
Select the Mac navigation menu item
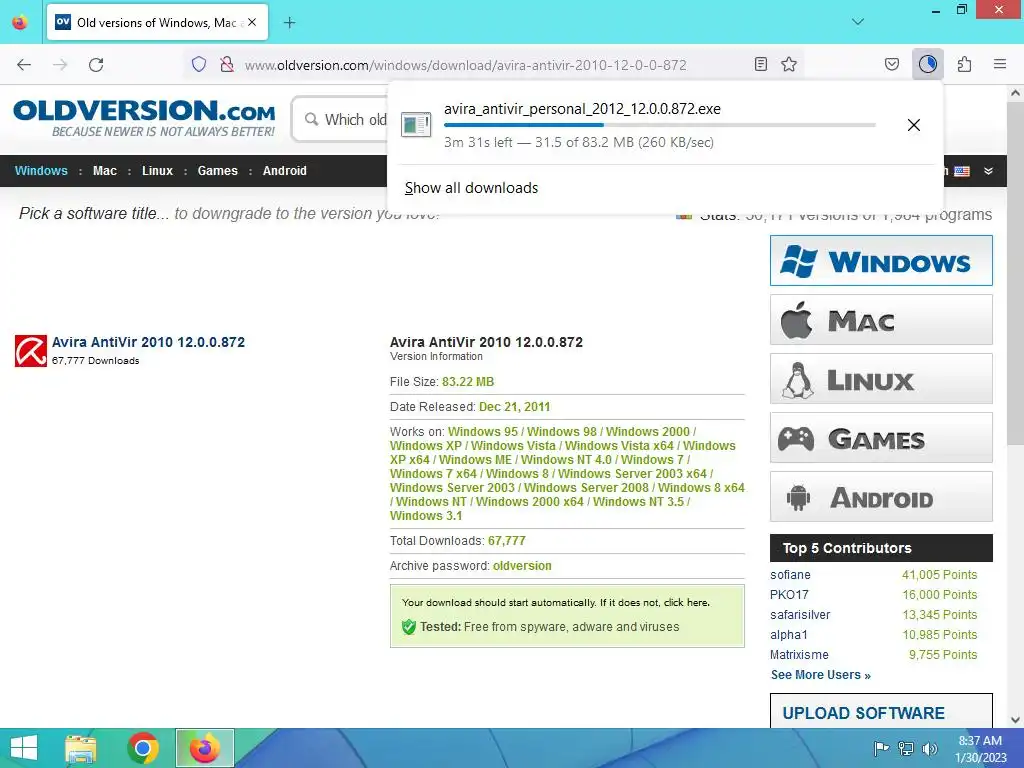104,170
